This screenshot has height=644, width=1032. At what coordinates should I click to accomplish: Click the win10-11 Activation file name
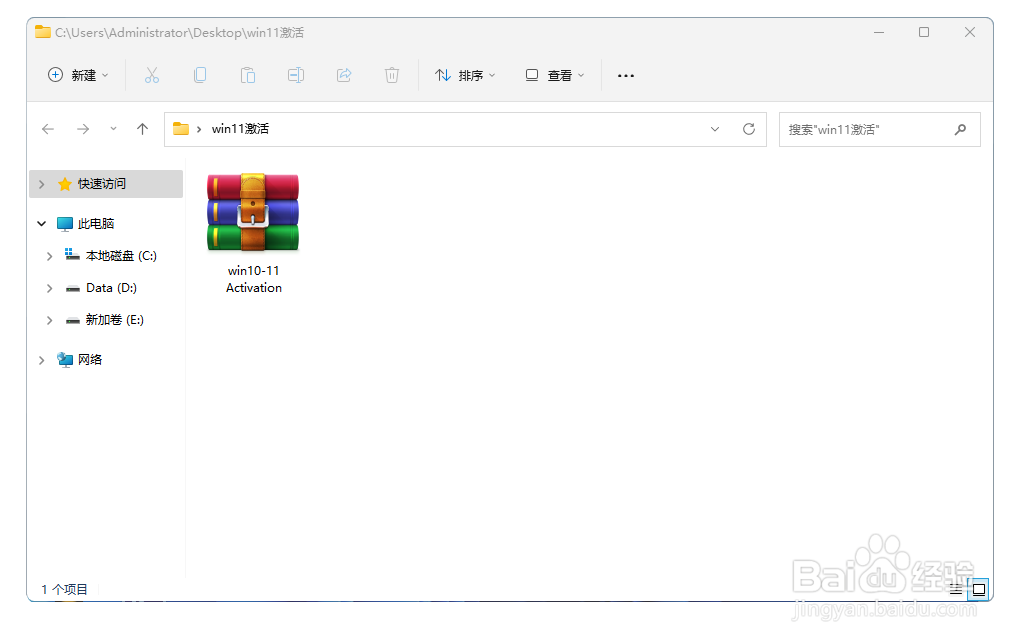(x=253, y=279)
